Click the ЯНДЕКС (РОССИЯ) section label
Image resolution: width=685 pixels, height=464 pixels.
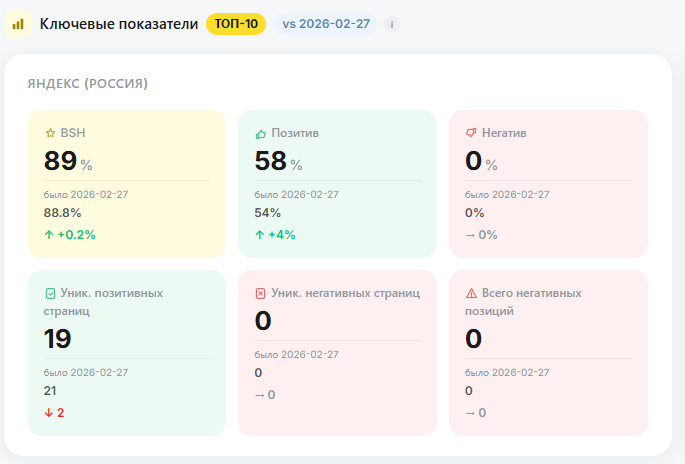click(x=88, y=83)
